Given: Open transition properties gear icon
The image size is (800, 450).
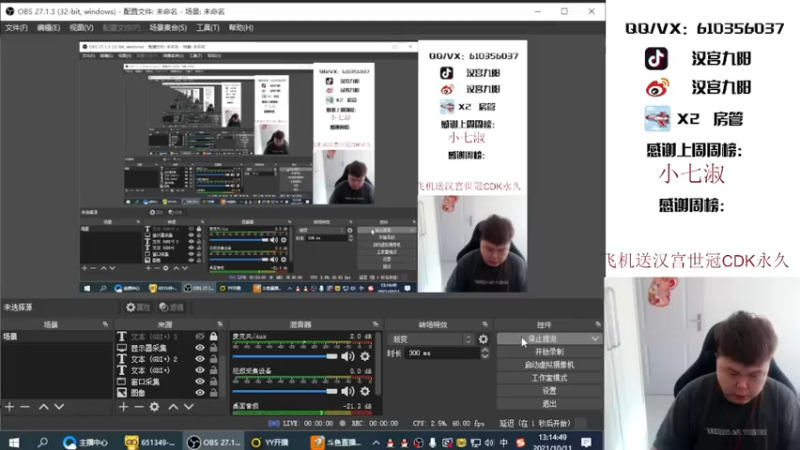Looking at the screenshot, I should (483, 339).
